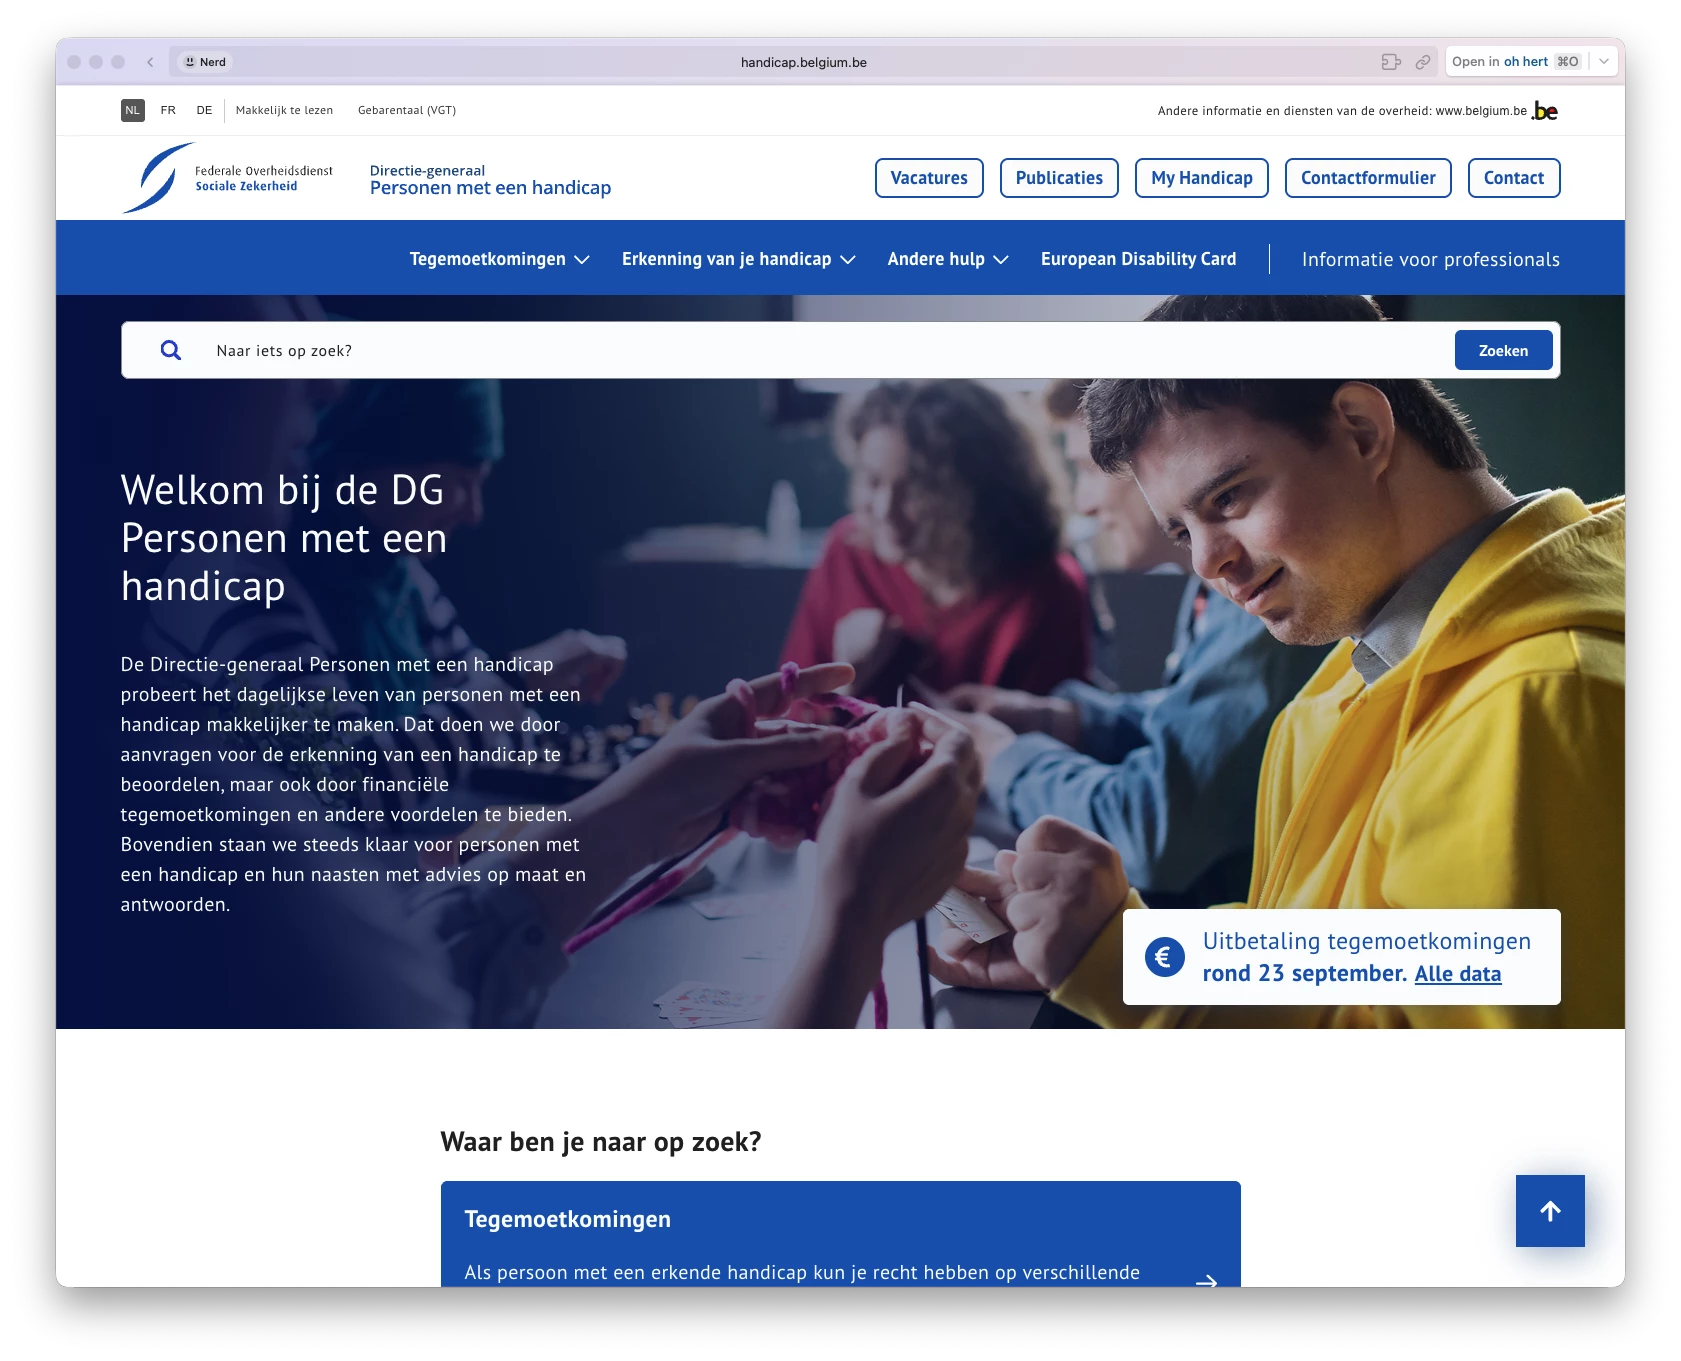
Task: Switch site language to FR
Action: [x=168, y=110]
